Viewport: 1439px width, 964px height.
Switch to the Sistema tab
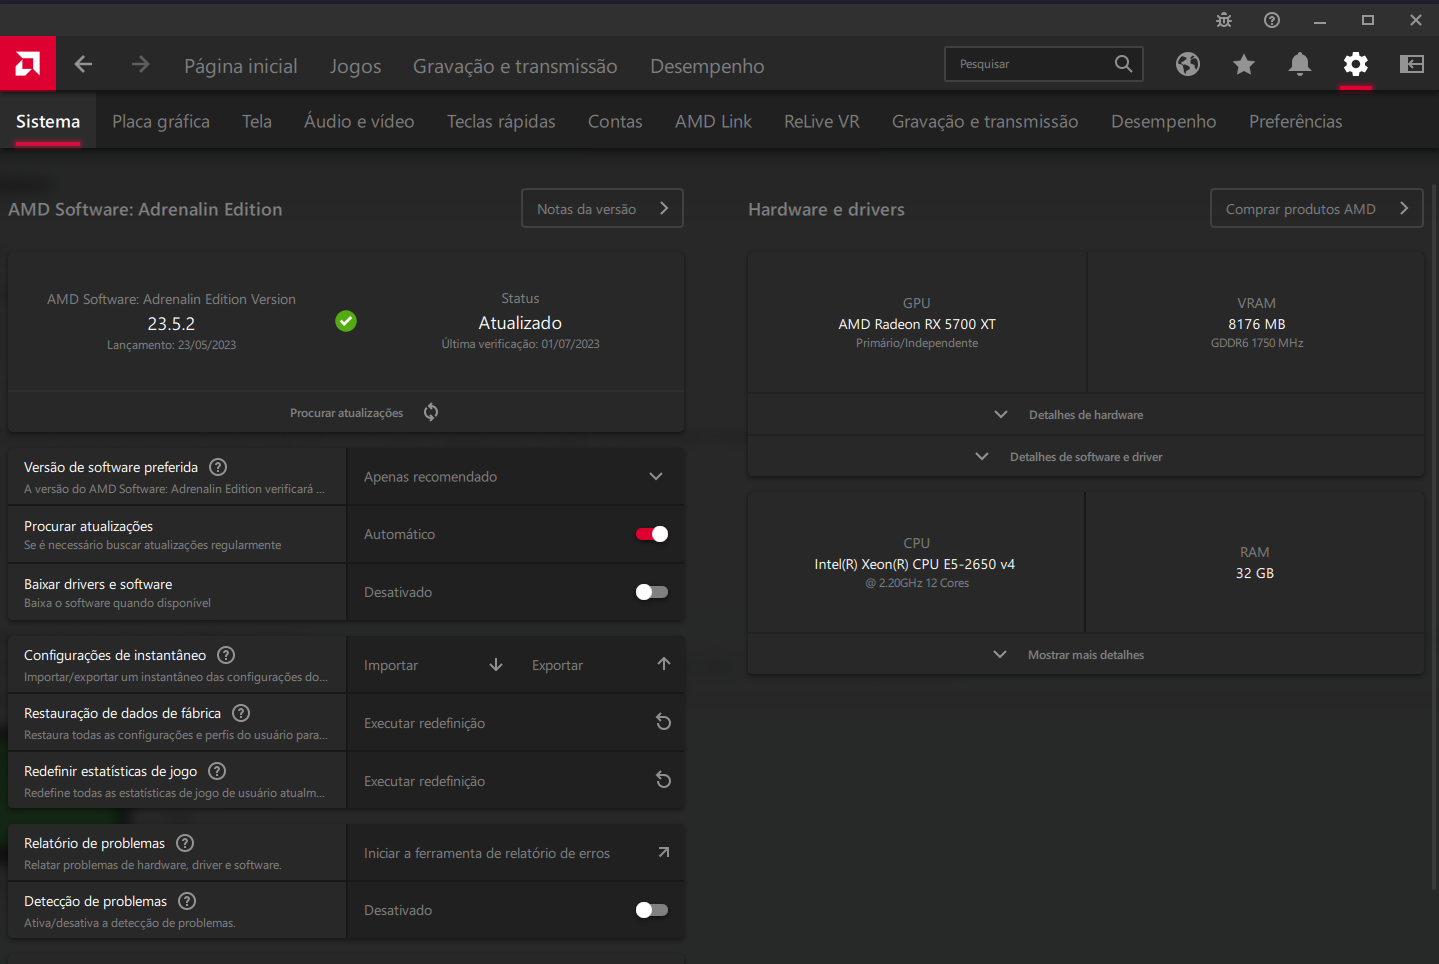(48, 121)
